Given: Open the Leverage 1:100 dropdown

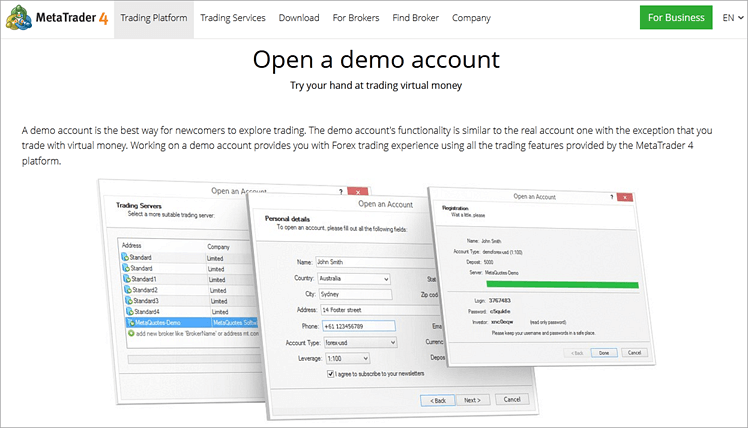Looking at the screenshot, I should 351,357.
